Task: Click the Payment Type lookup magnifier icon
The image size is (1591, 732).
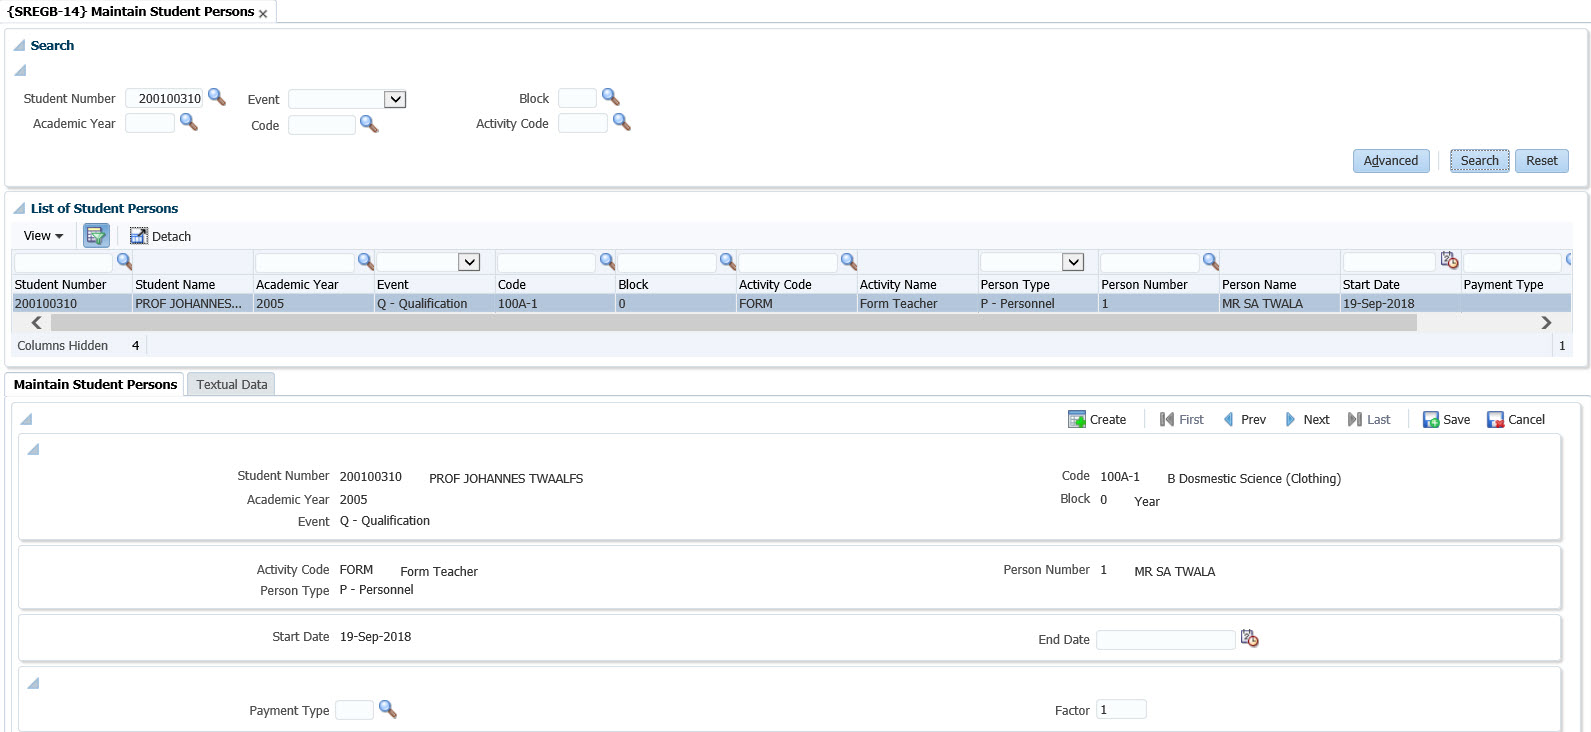Action: click(x=387, y=709)
